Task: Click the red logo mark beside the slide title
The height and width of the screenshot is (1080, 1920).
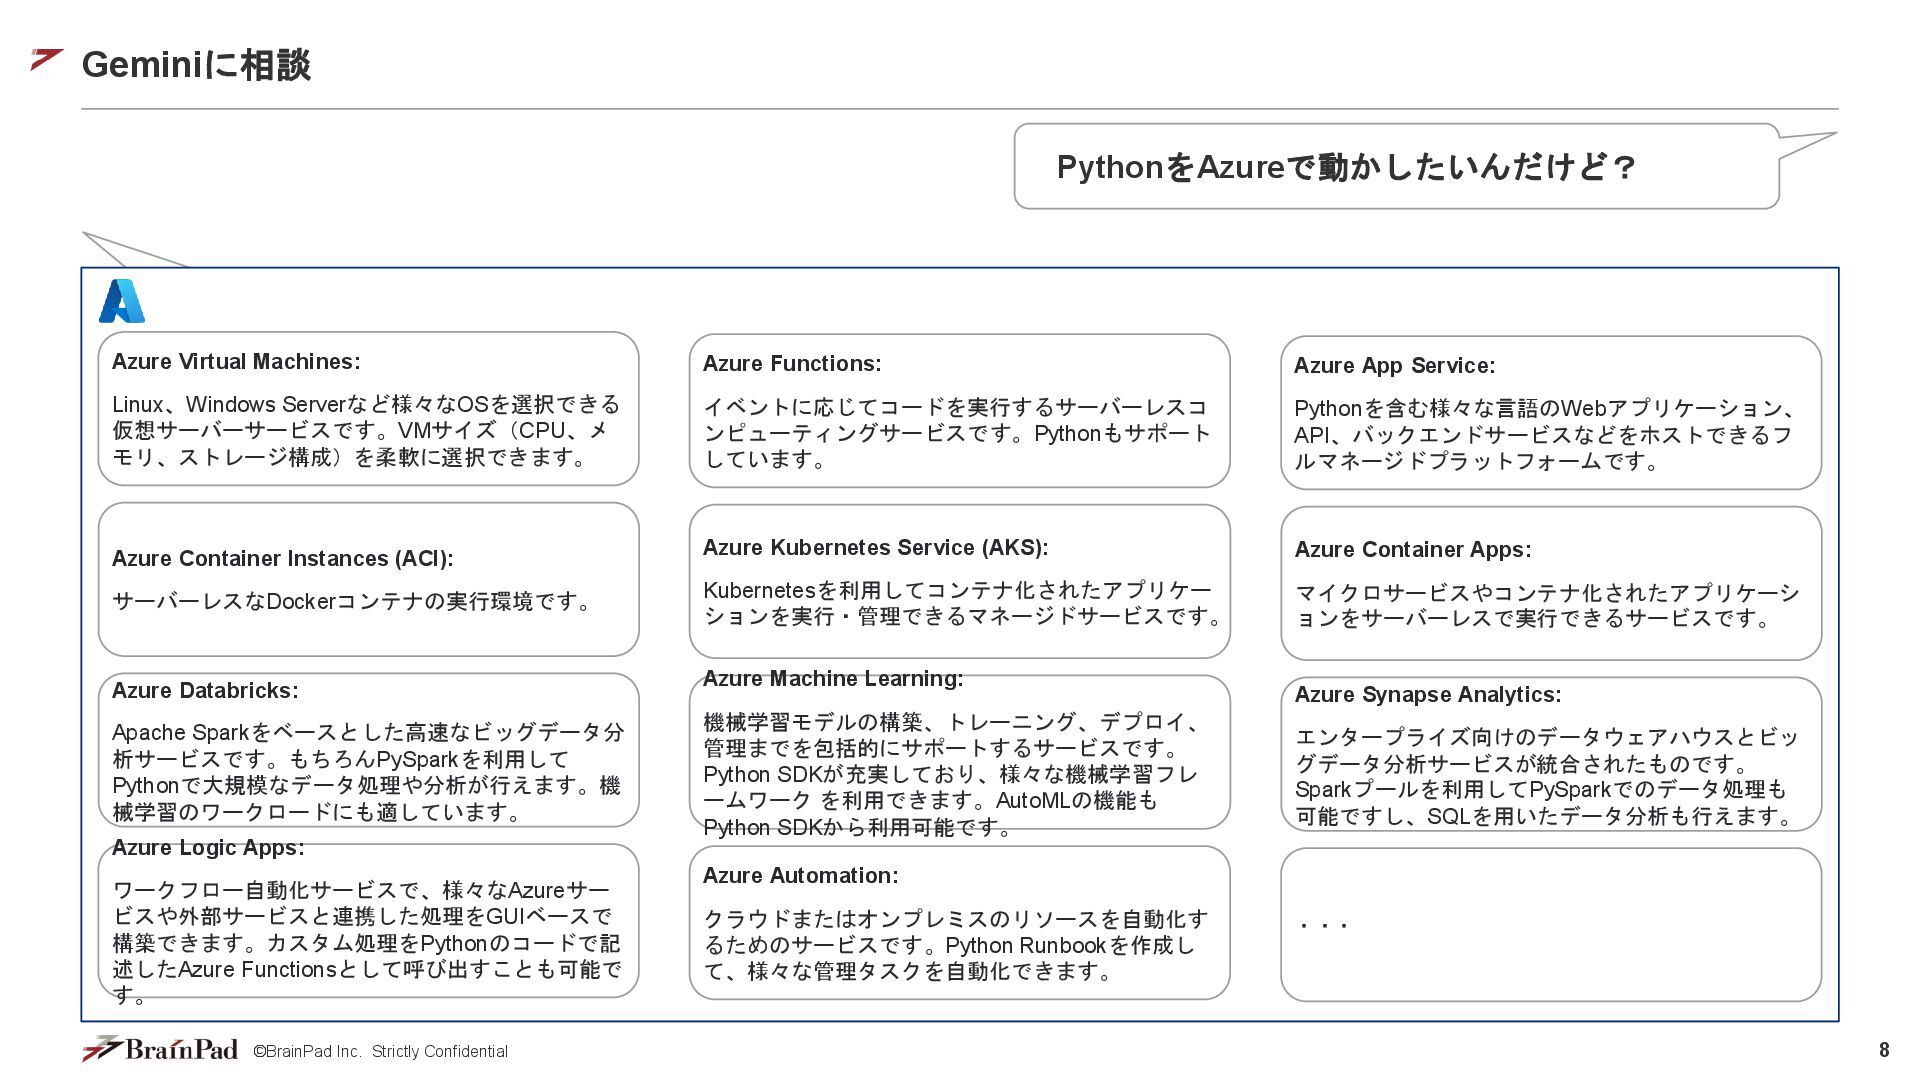Action: pyautogui.click(x=47, y=60)
